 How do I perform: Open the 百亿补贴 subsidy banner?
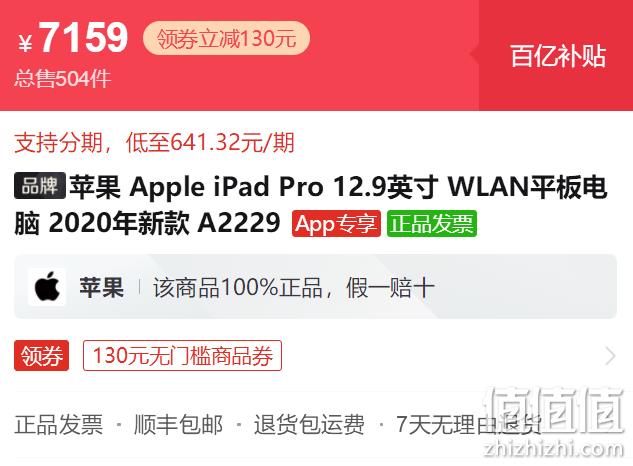pyautogui.click(x=558, y=55)
